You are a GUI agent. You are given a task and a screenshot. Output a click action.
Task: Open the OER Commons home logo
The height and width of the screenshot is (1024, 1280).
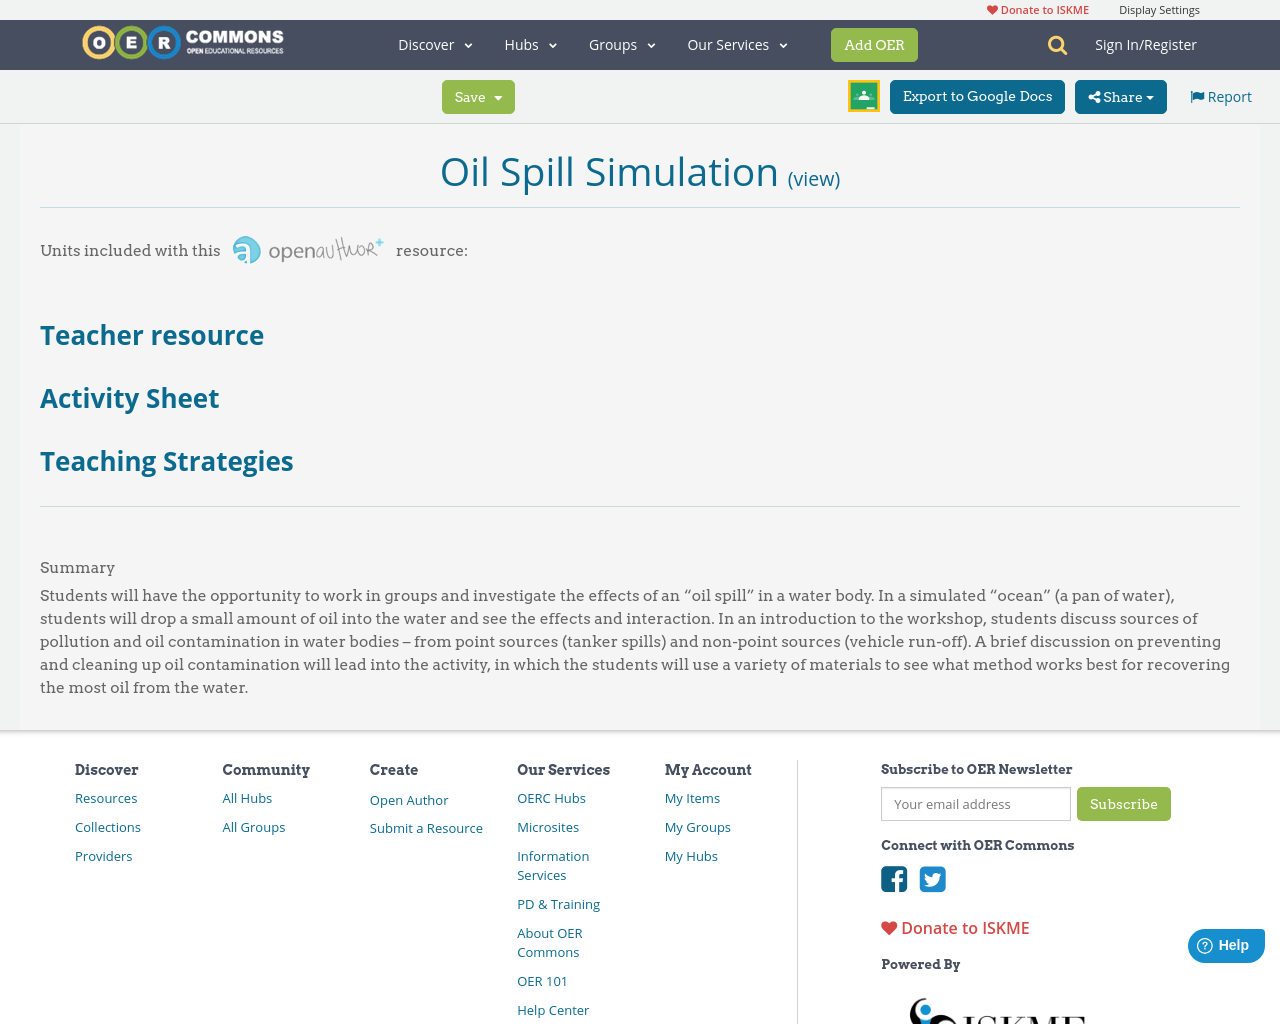coord(182,42)
